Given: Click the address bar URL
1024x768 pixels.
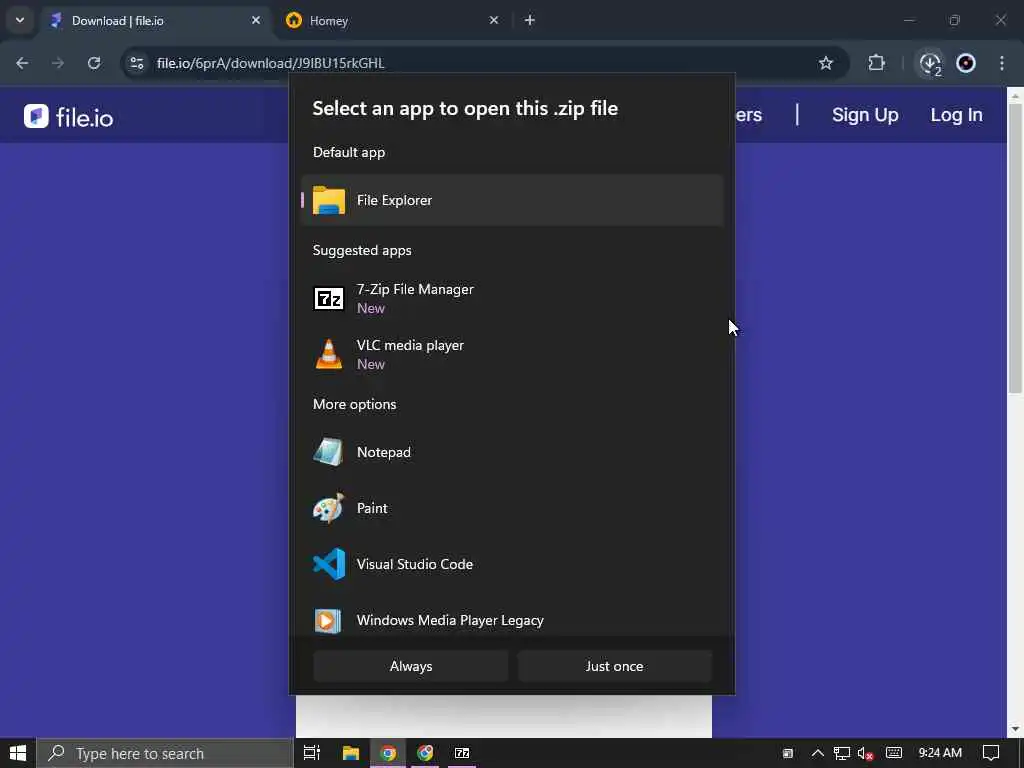Looking at the screenshot, I should [270, 63].
